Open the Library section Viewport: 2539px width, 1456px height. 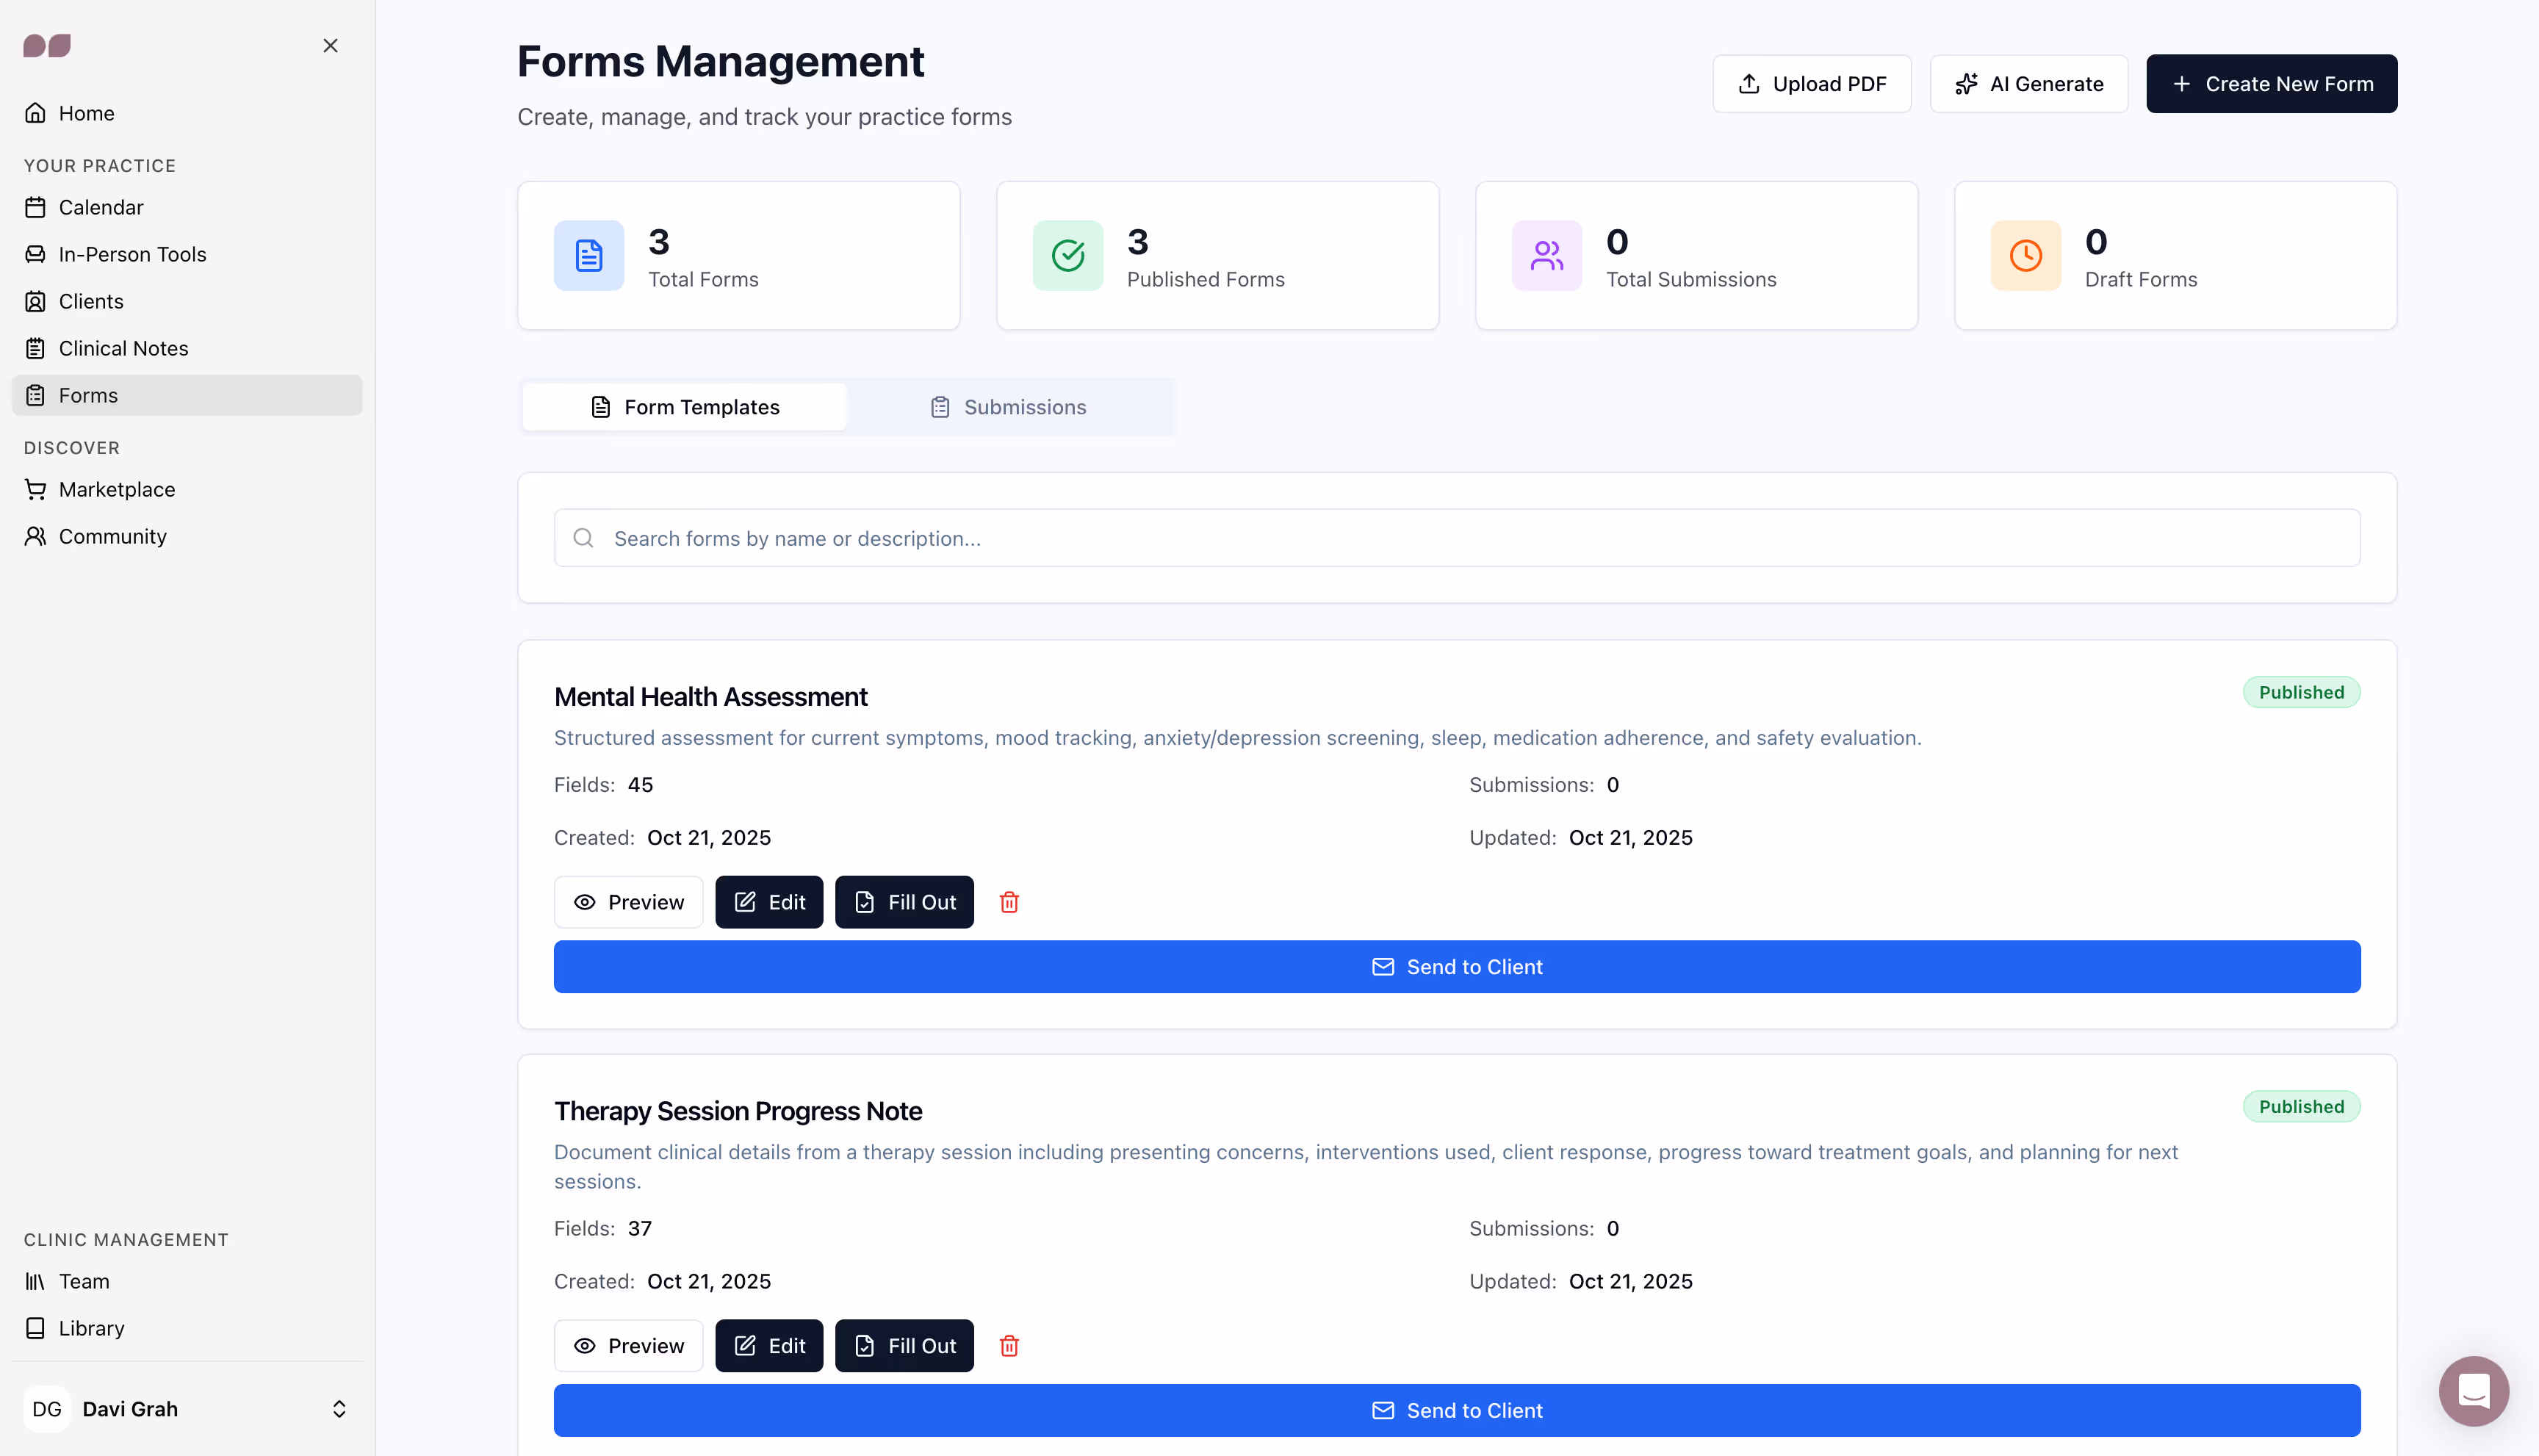tap(90, 1328)
